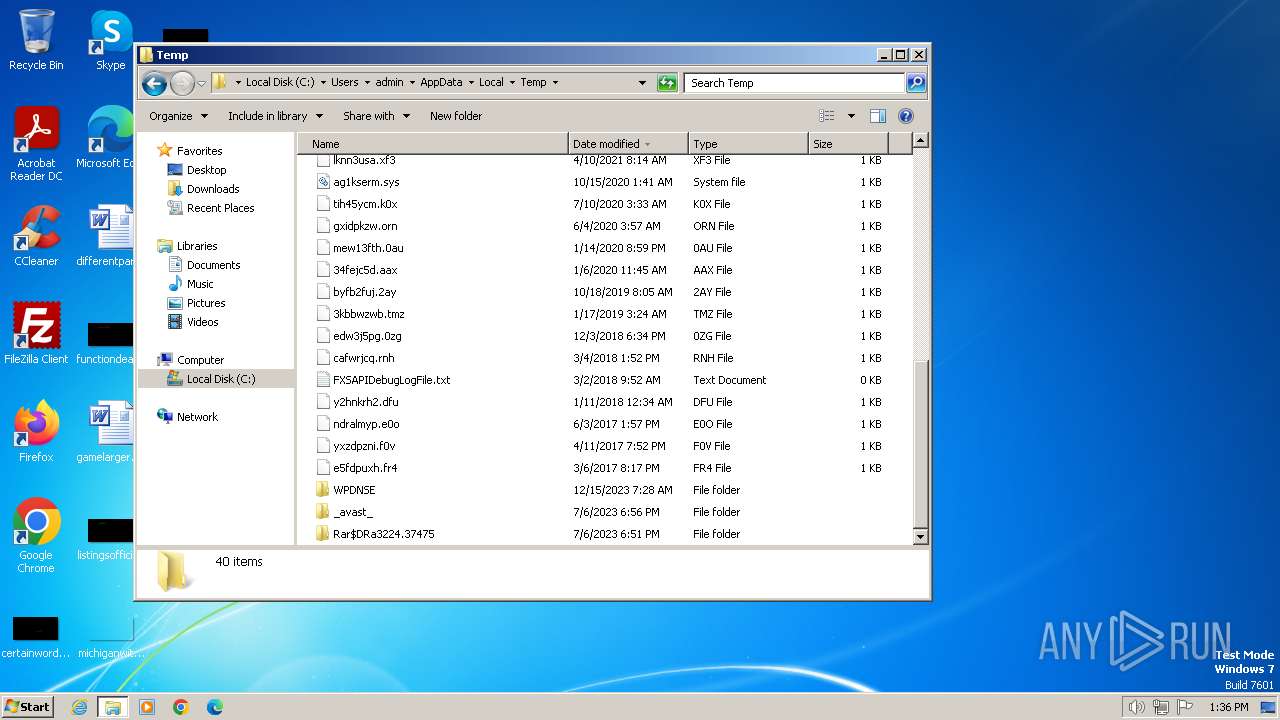This screenshot has height=720, width=1280.
Task: Open Windows Media Player from the taskbar
Action: (147, 707)
